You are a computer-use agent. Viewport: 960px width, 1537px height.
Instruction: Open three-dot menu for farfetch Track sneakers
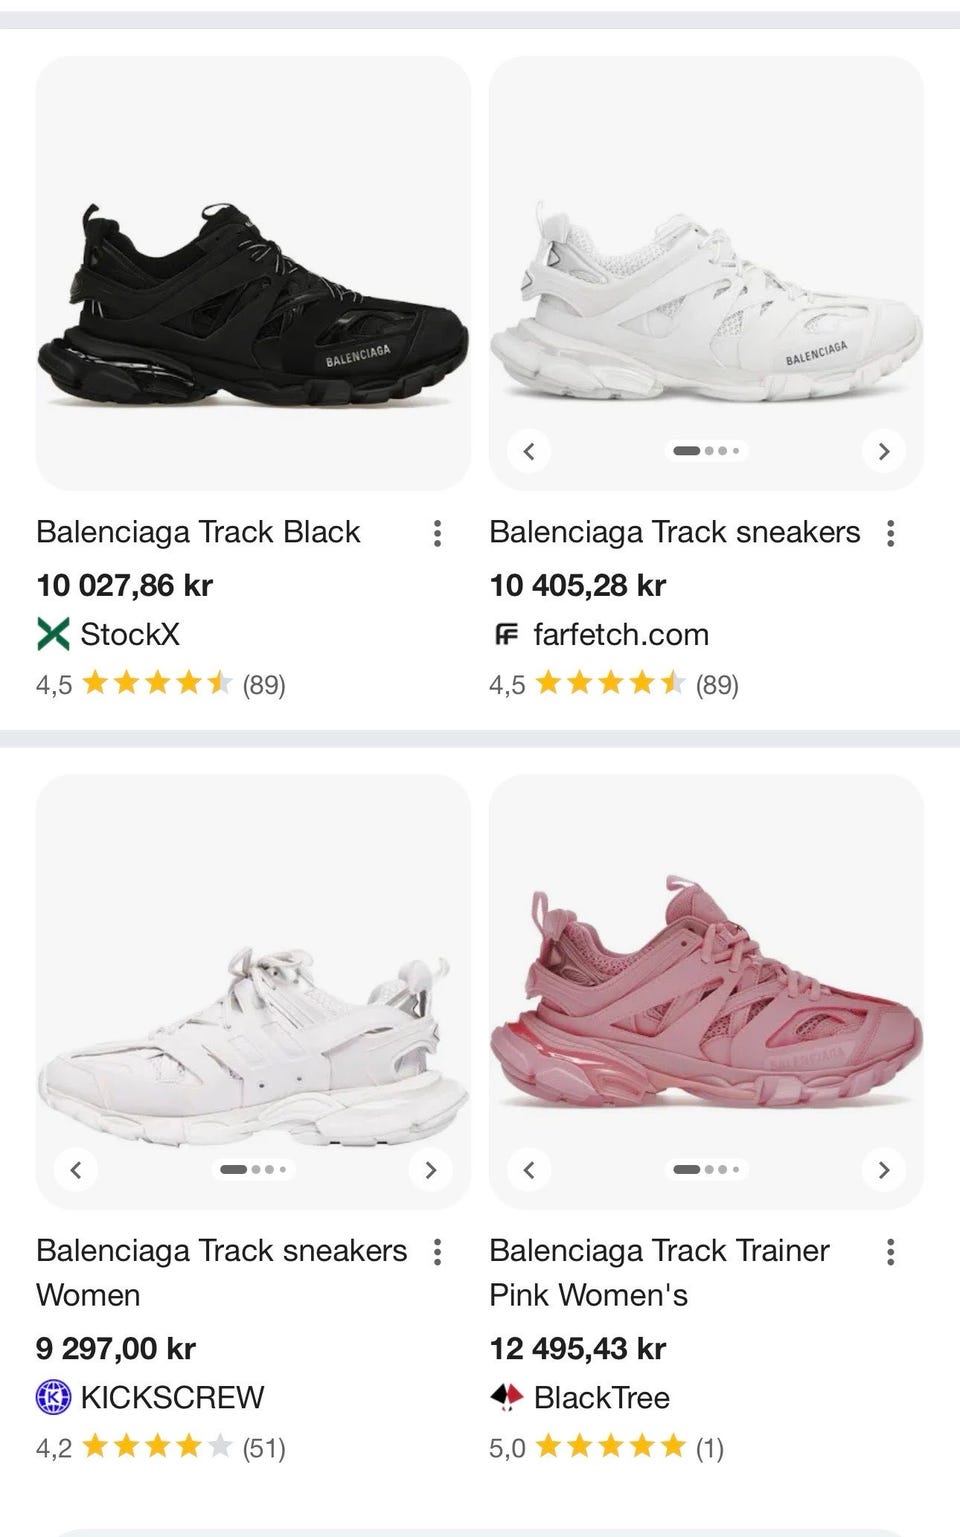click(x=890, y=533)
